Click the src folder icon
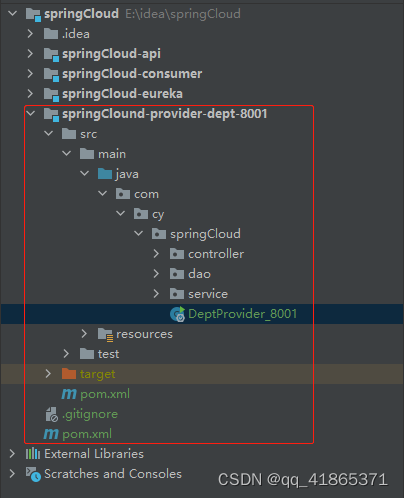 pos(69,134)
